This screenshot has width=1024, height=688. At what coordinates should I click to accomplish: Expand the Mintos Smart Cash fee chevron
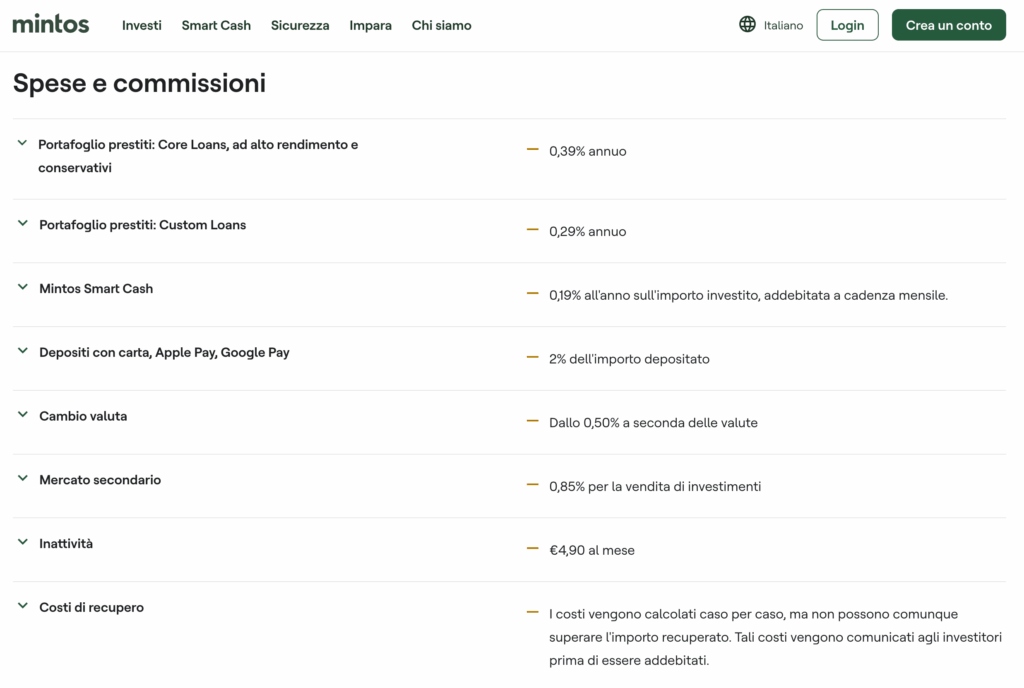[x=23, y=288]
